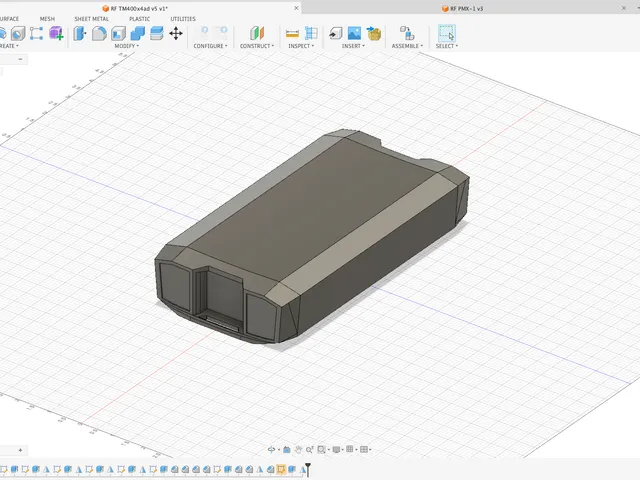Click the Viewports layout icon

[x=363, y=449]
